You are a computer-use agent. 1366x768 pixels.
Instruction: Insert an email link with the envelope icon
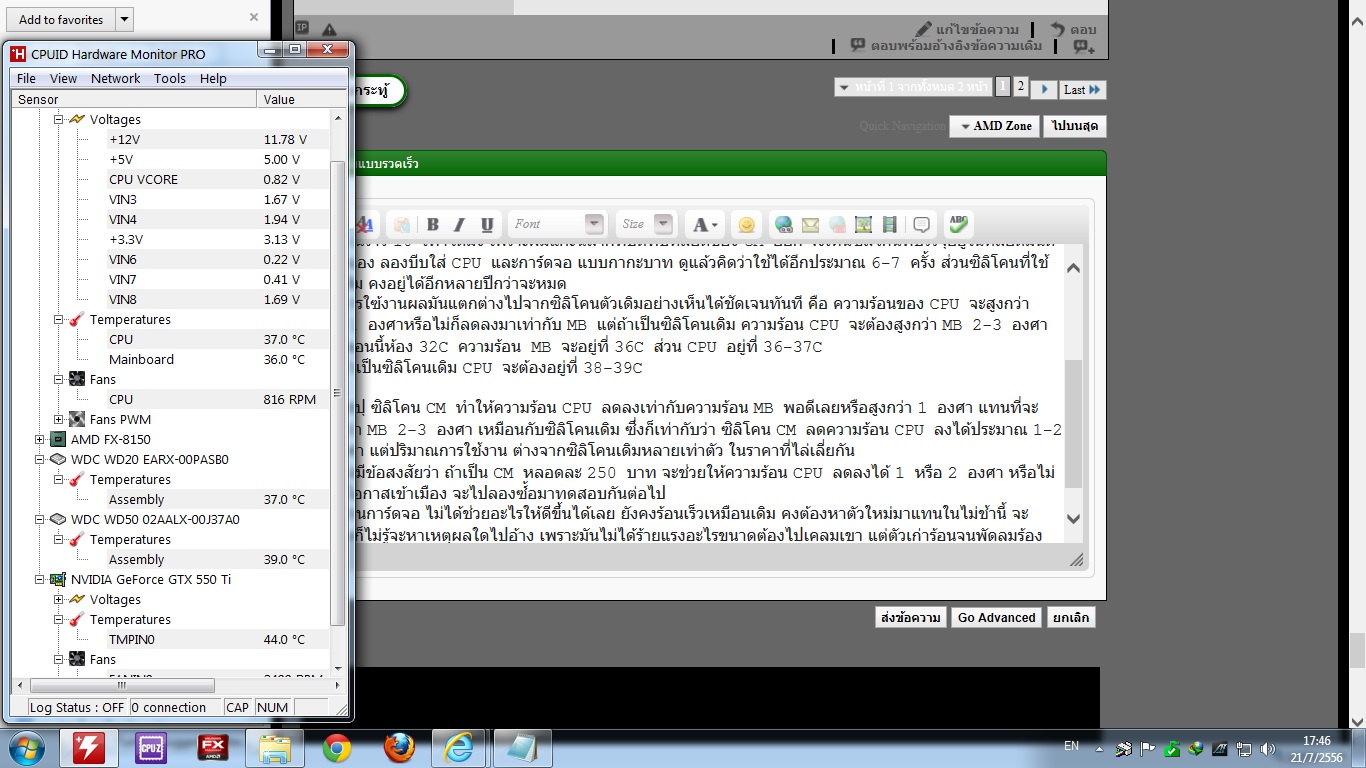click(810, 224)
